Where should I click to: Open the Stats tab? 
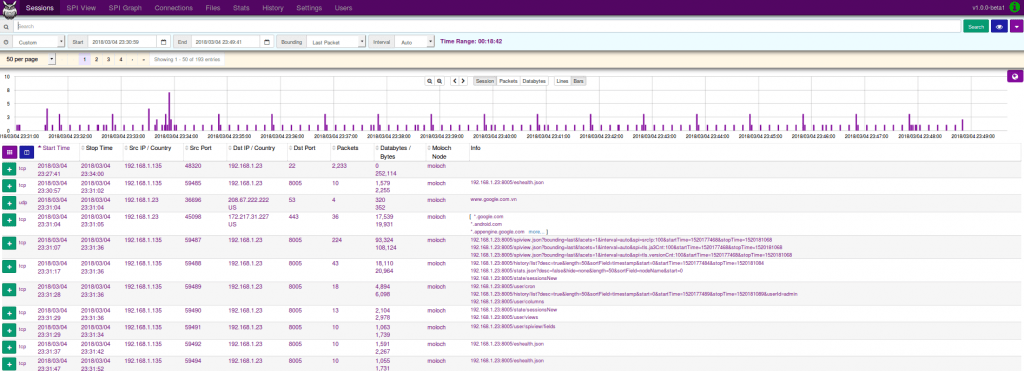[x=242, y=8]
